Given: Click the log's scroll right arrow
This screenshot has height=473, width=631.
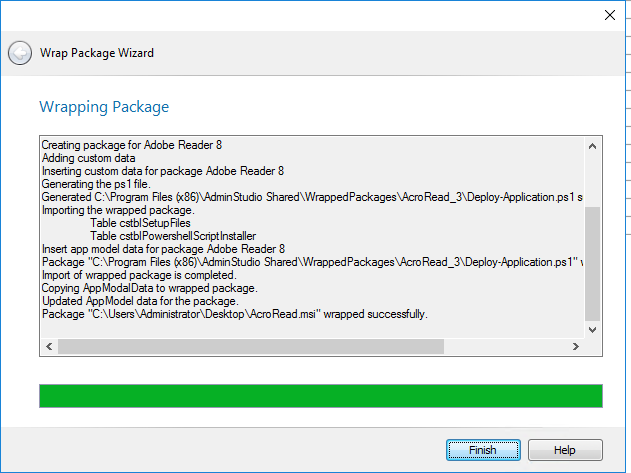Looking at the screenshot, I should click(x=575, y=346).
